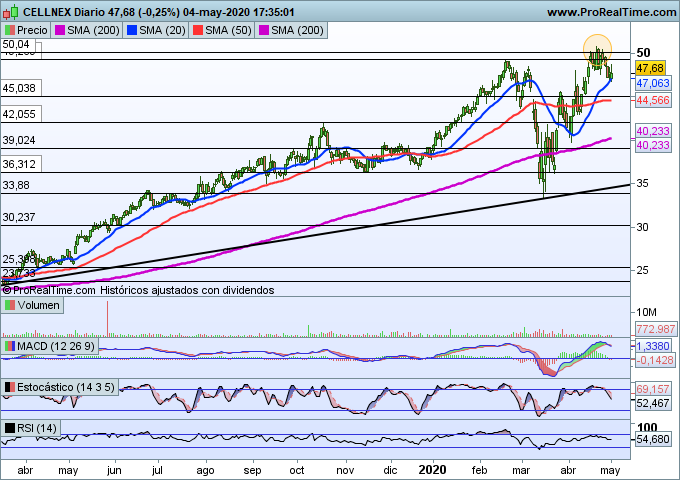
Task: Click the tall red volume spike bar
Action: point(108,319)
